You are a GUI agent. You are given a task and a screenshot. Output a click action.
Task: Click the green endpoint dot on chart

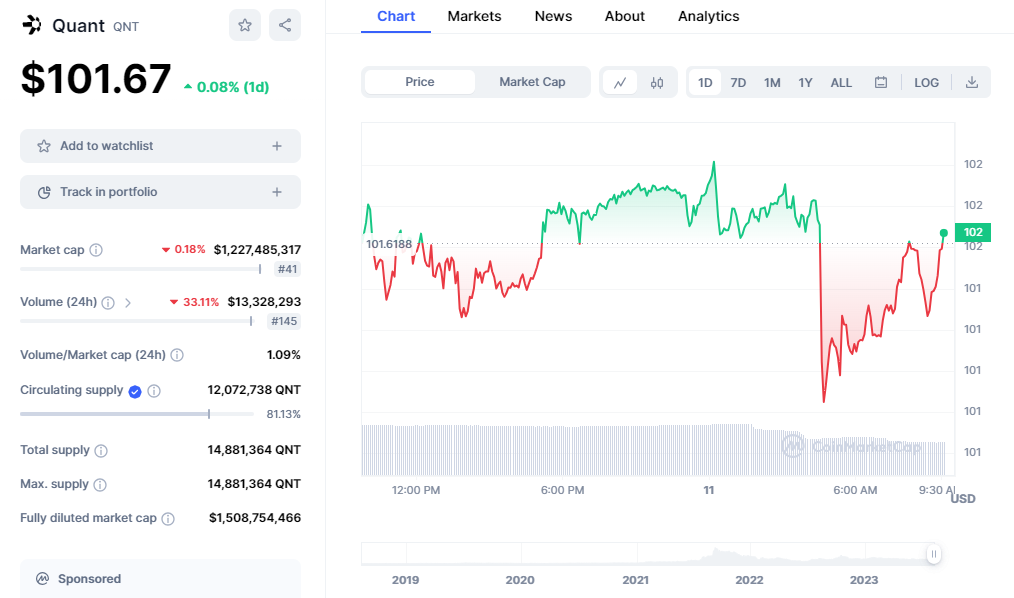tap(944, 233)
